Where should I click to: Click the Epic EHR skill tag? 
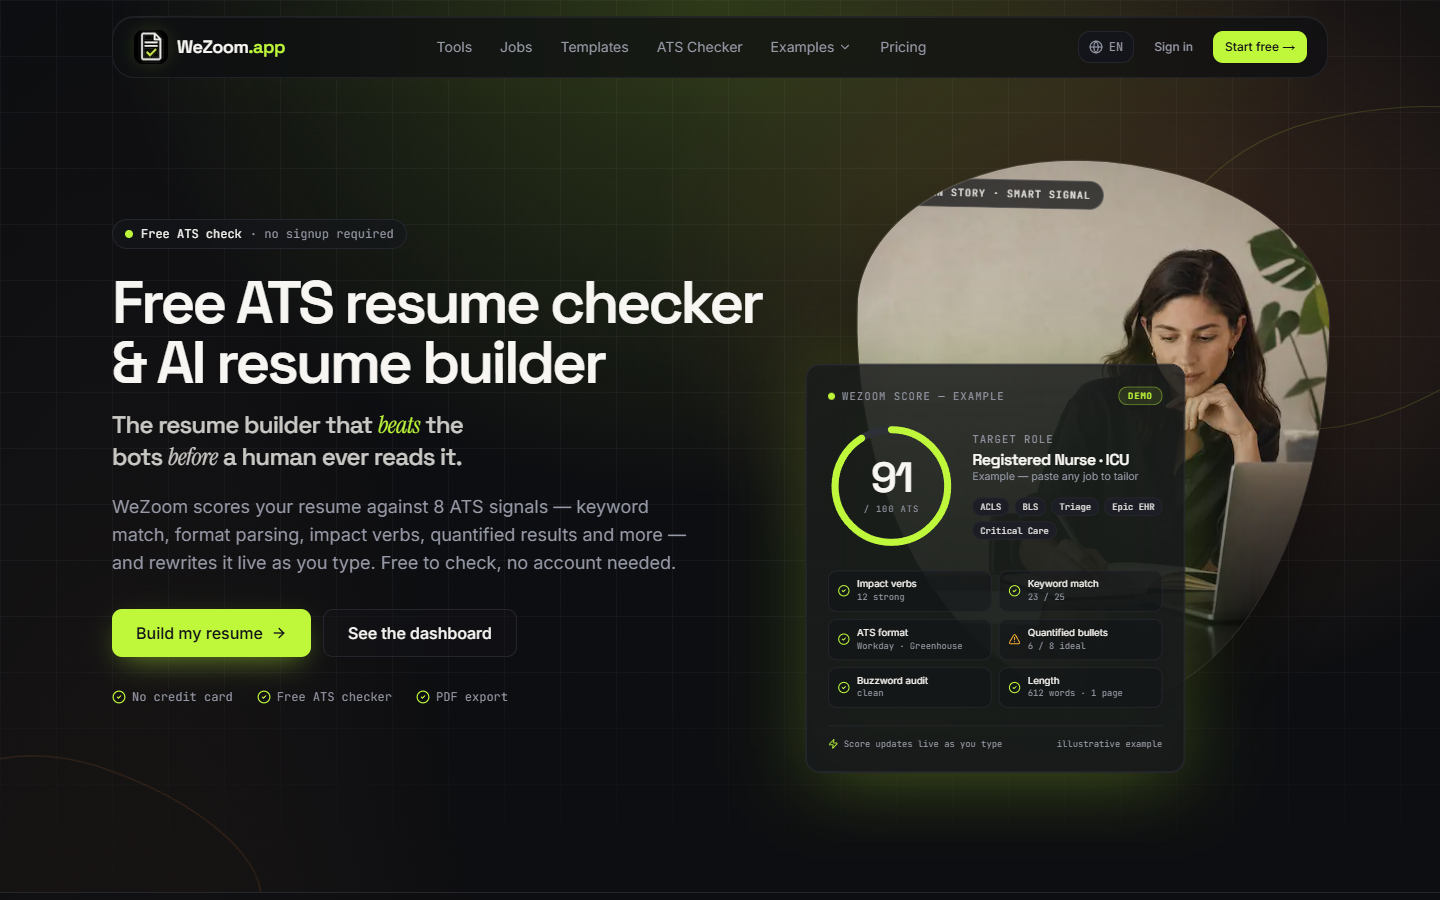pos(1133,507)
